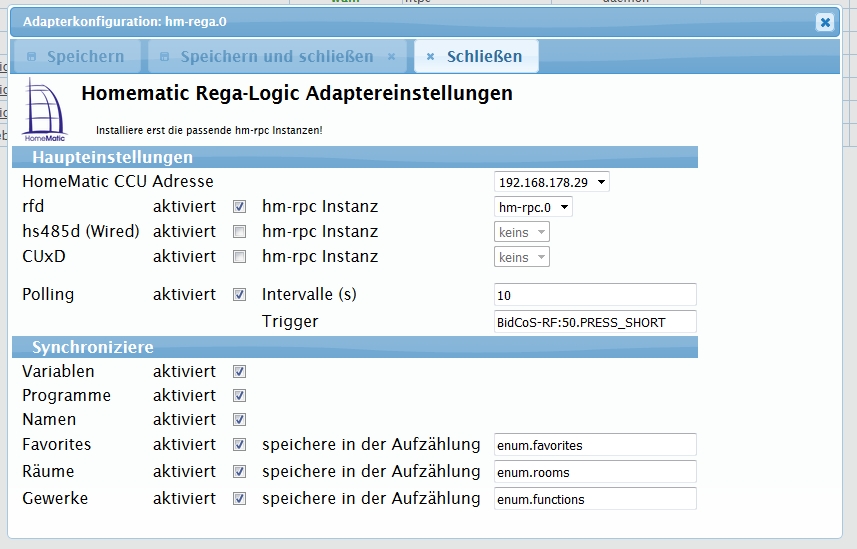The width and height of the screenshot is (857, 549).
Task: Toggle Variablen synchronization checkbox
Action: [239, 372]
